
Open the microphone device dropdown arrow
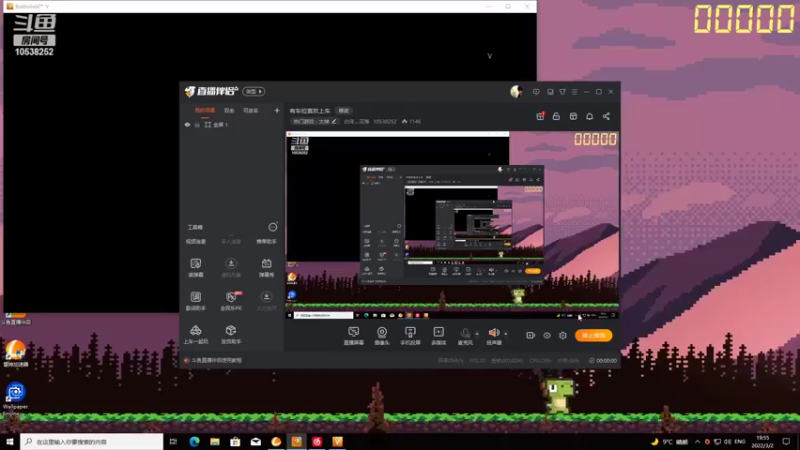coord(477,334)
